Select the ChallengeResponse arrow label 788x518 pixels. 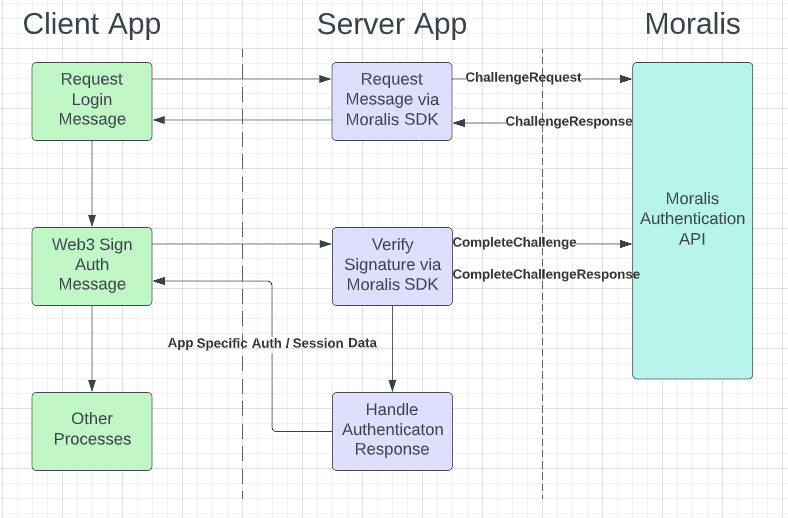tap(569, 121)
